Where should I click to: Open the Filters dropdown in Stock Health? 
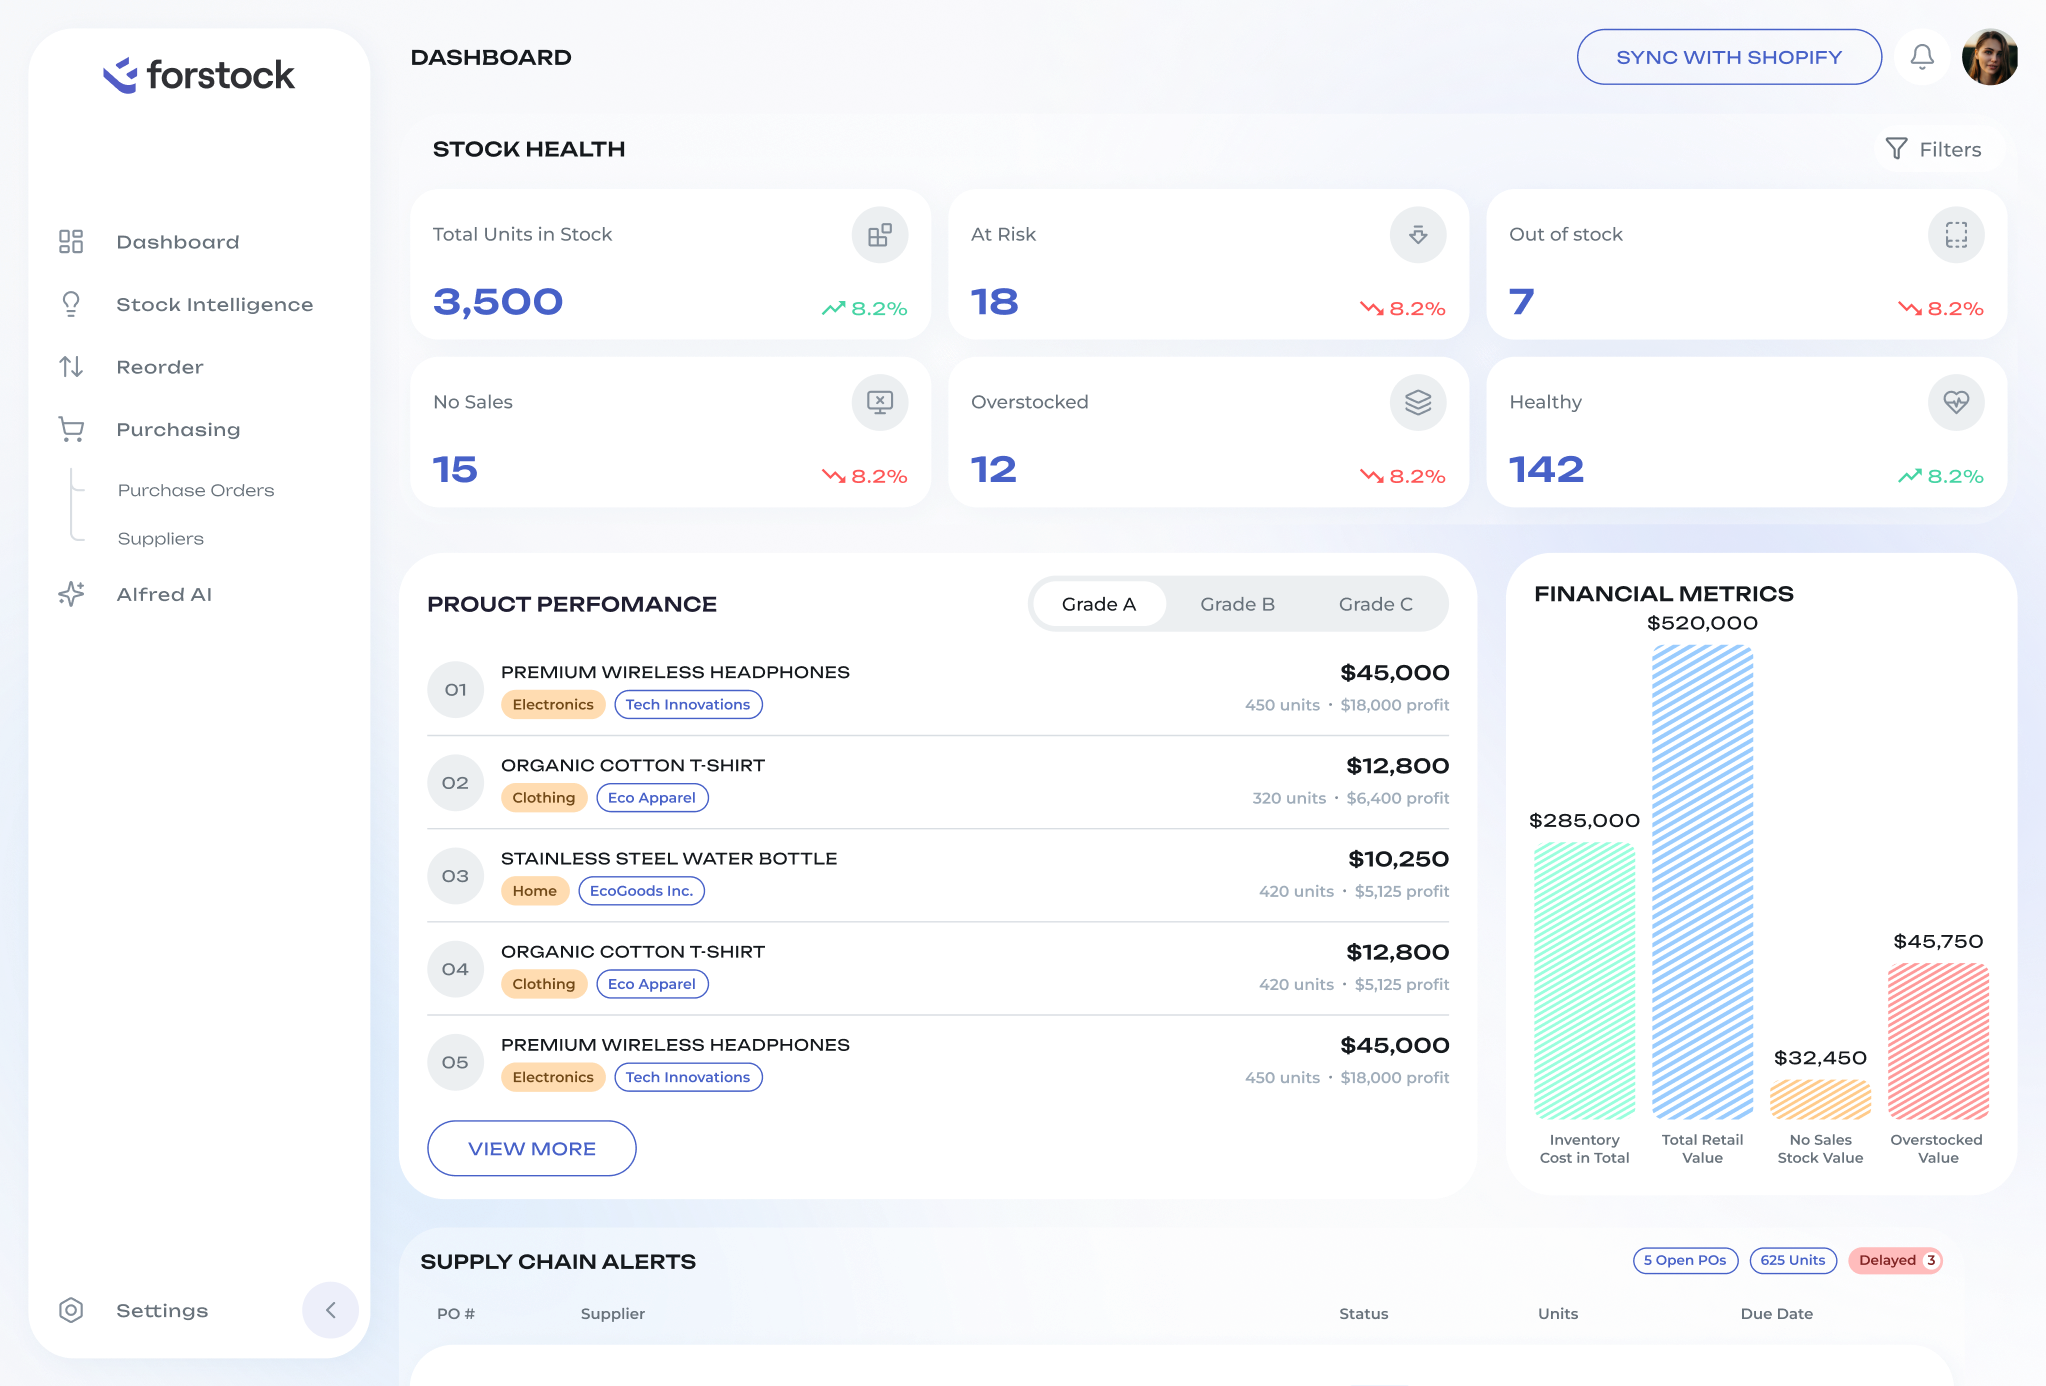(x=1933, y=149)
